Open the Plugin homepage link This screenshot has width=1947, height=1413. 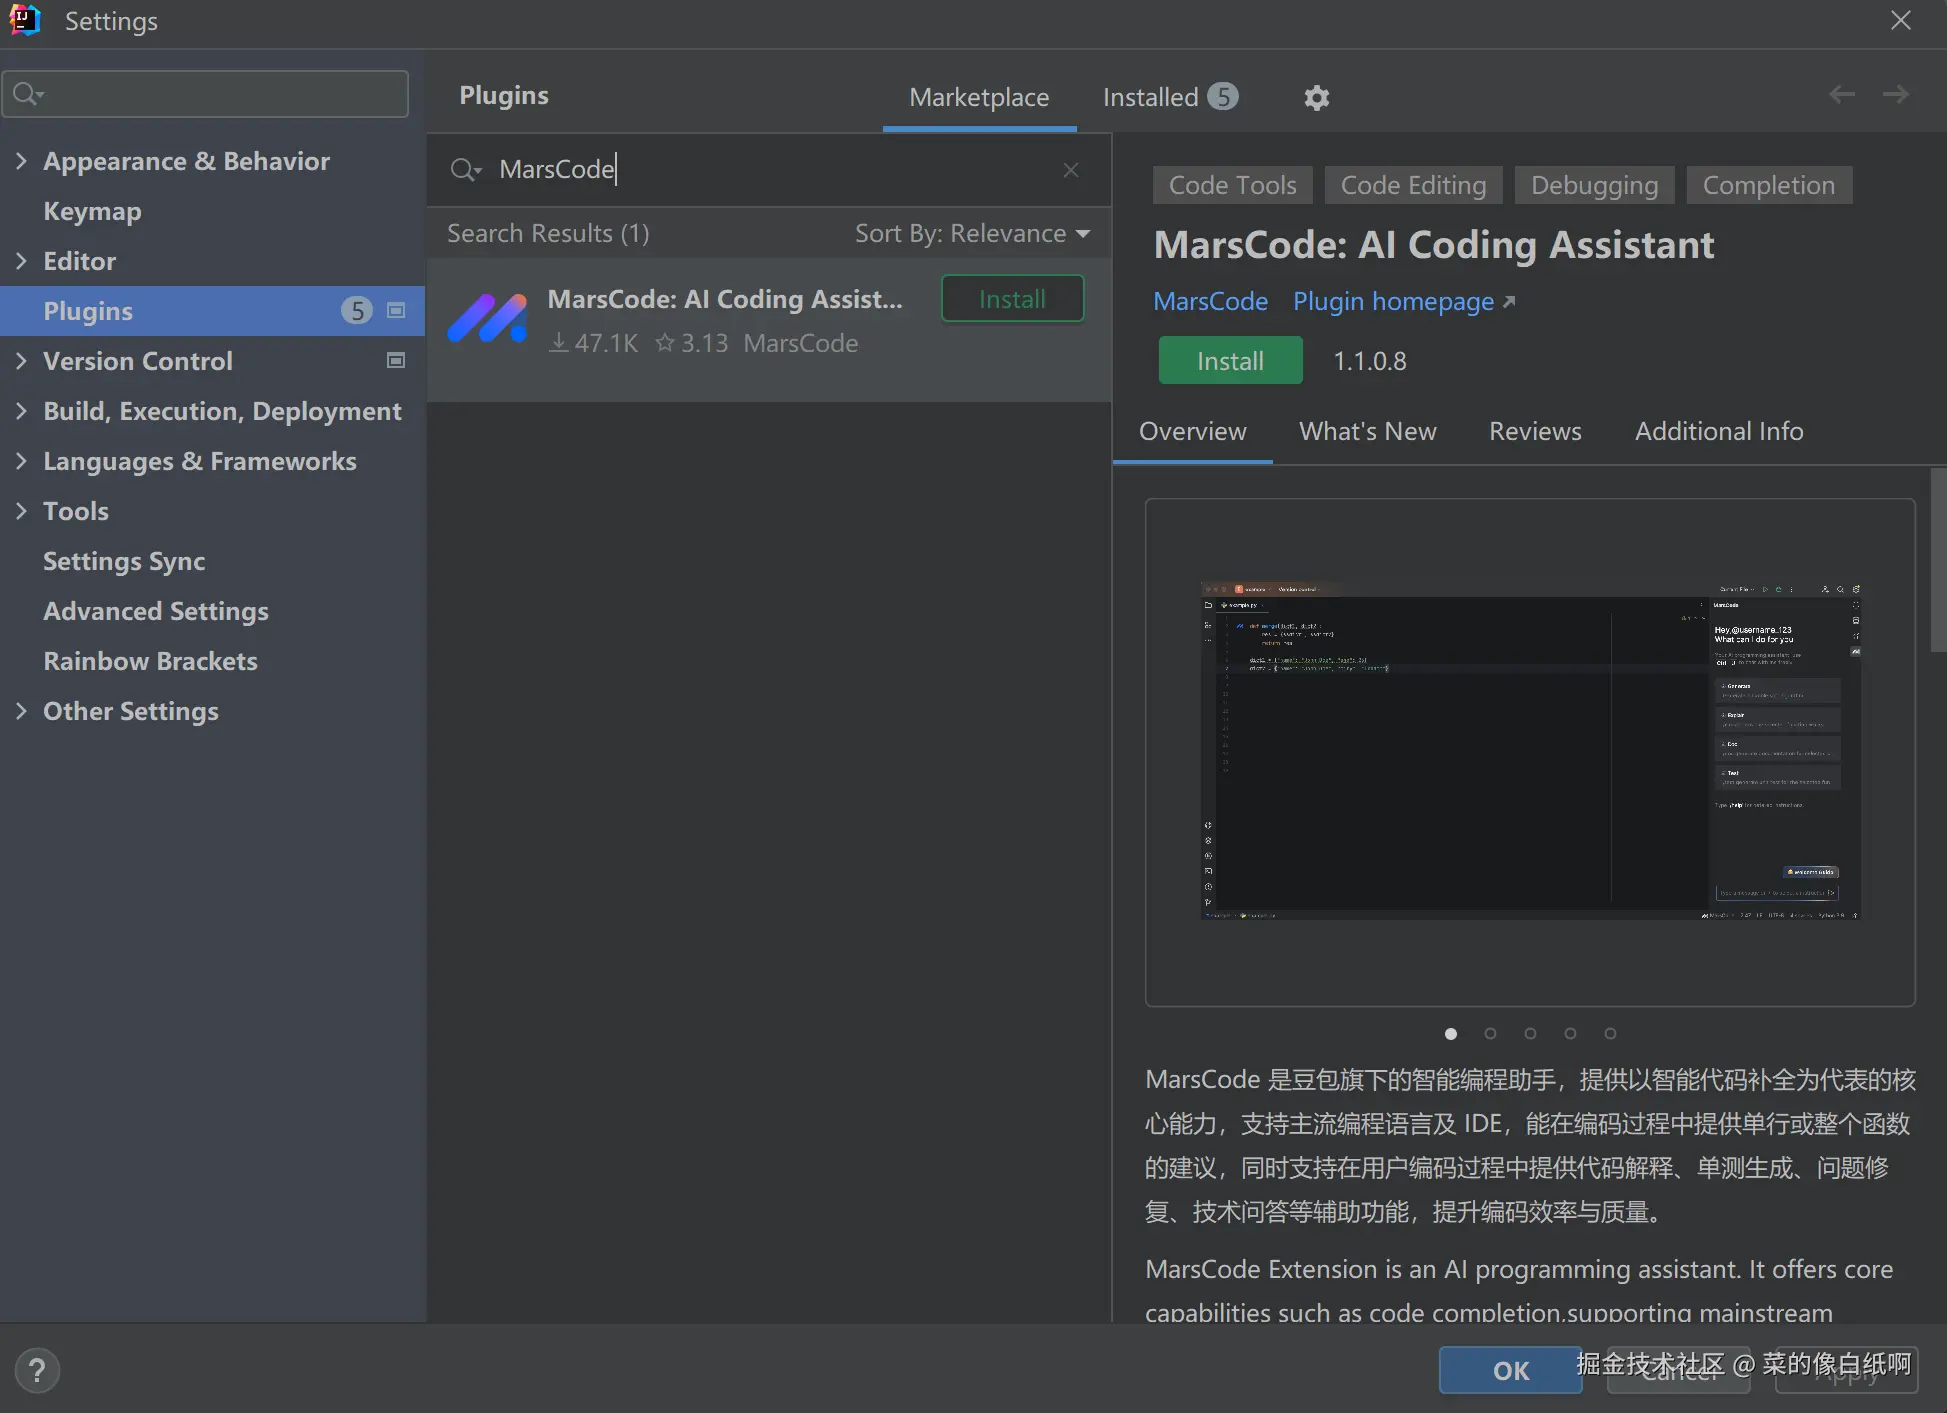pos(1404,301)
